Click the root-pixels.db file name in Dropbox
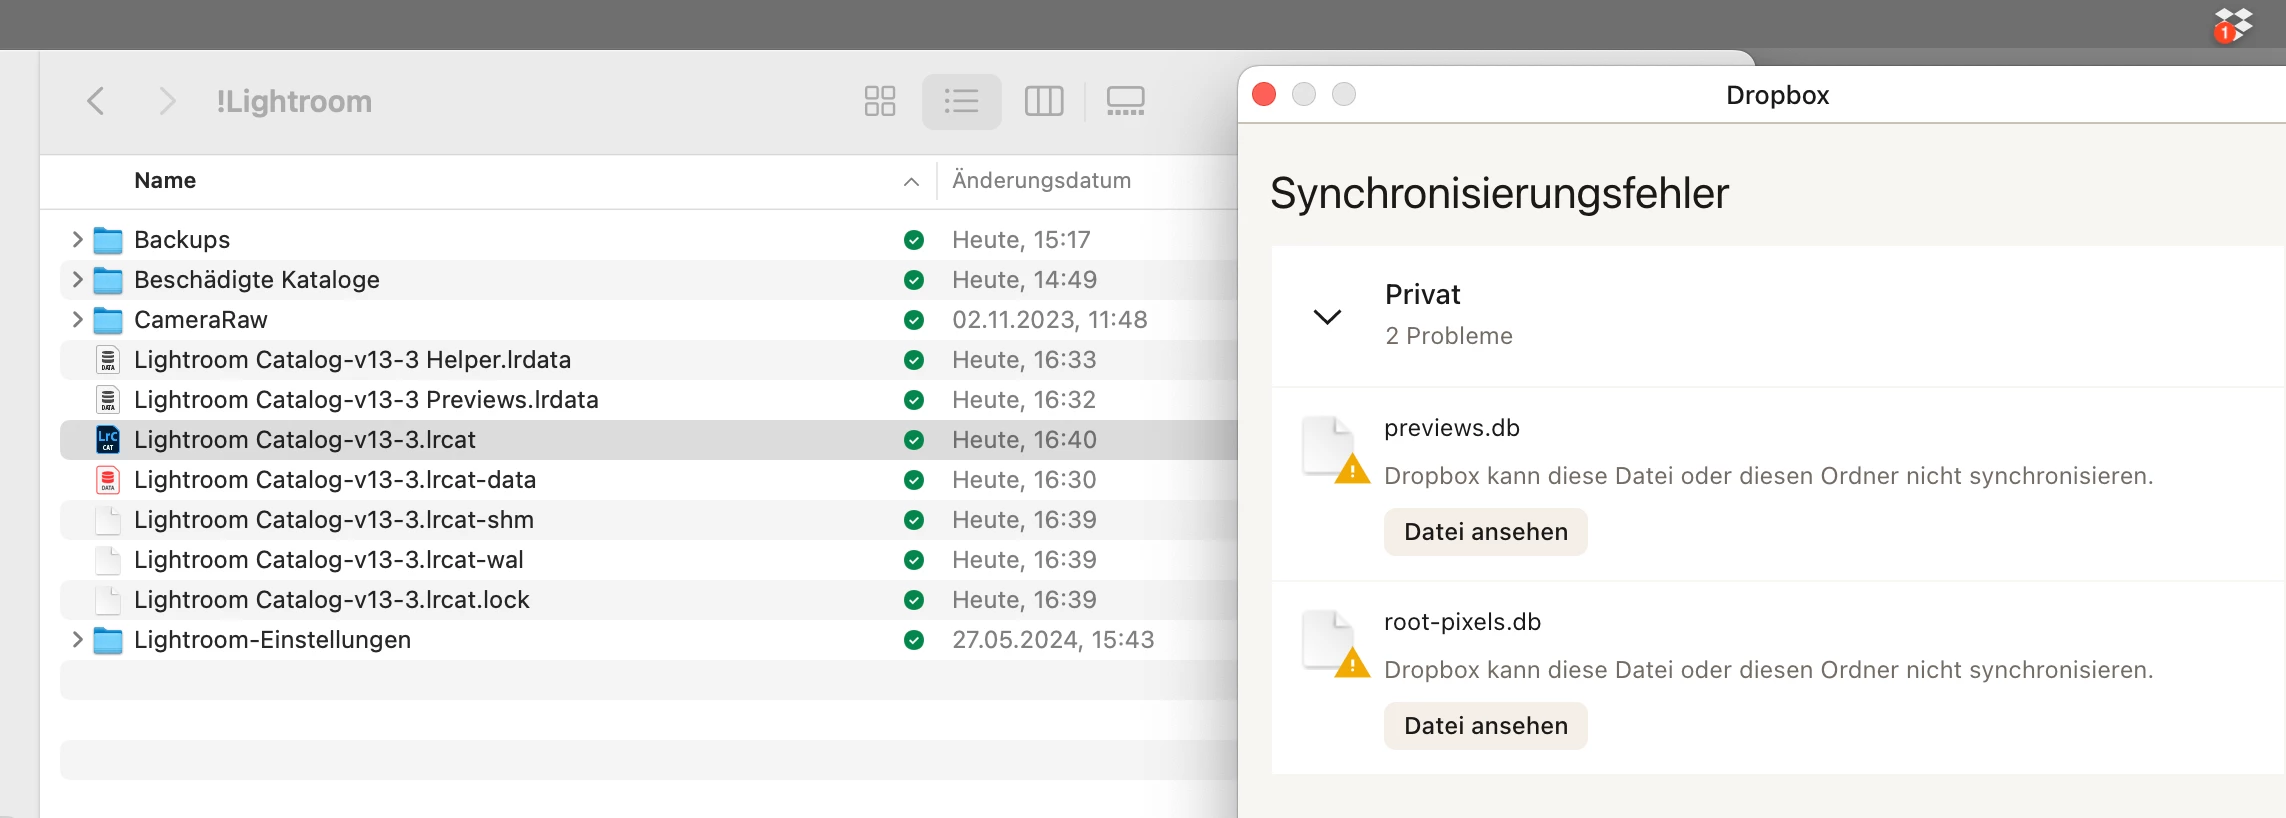Image resolution: width=2286 pixels, height=818 pixels. [1462, 622]
